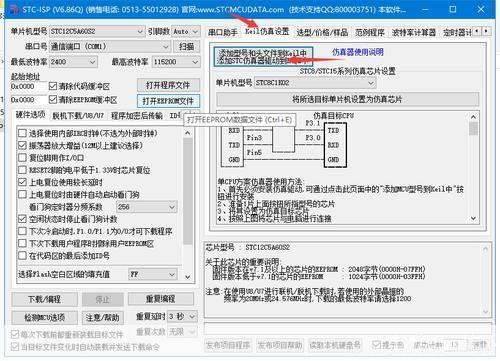This screenshot has height=361, width=500.
Task: Toggle 清除EEPROM缓冲区 checkbox
Action: 53,100
